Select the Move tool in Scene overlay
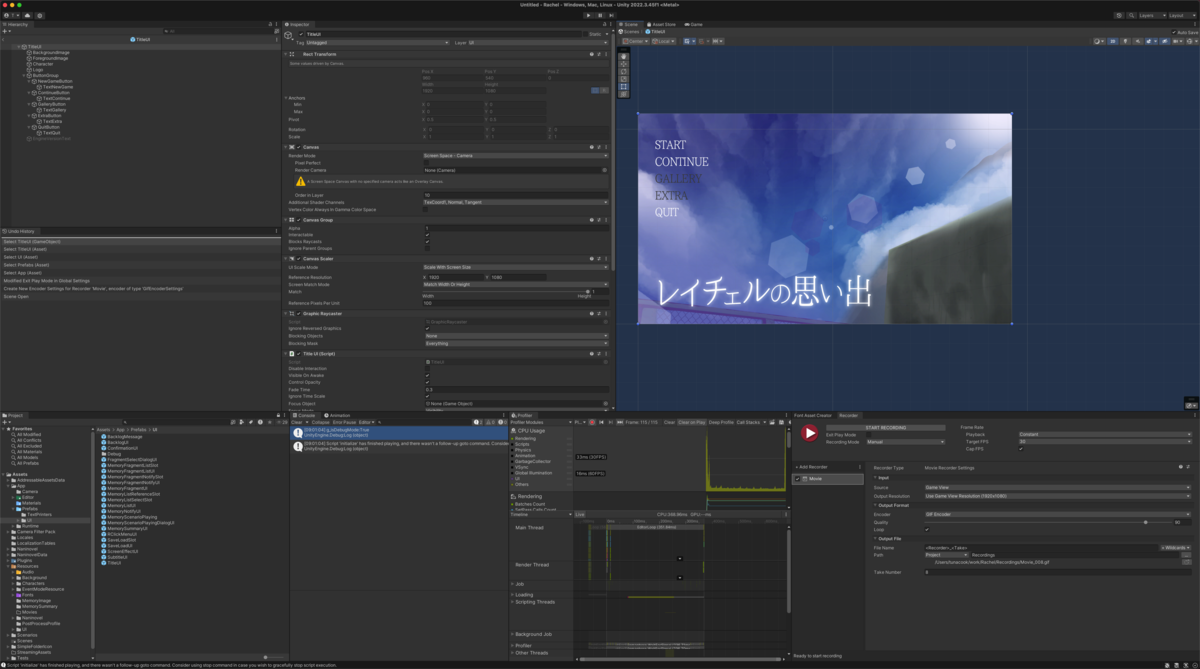Screen dimensions: 1200x669 click(623, 64)
